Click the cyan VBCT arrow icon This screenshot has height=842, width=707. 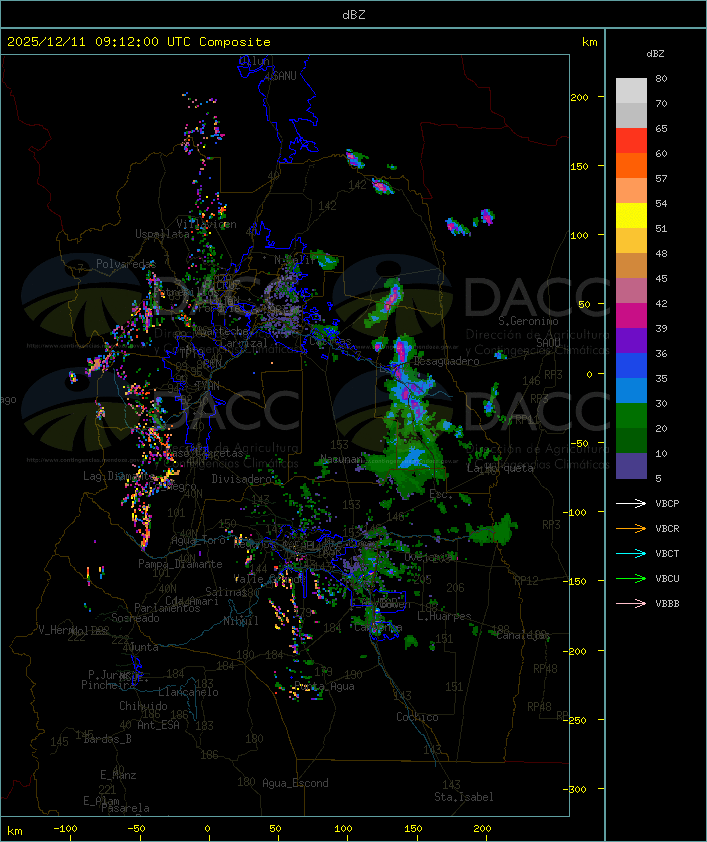pyautogui.click(x=631, y=553)
